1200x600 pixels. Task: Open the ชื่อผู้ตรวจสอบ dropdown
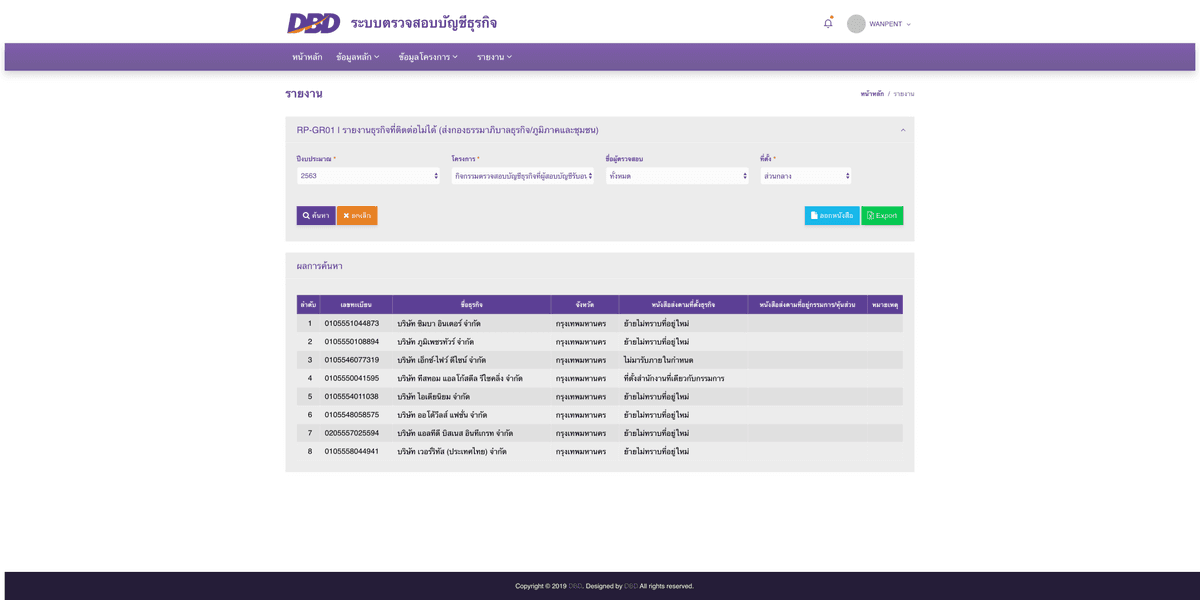(677, 176)
